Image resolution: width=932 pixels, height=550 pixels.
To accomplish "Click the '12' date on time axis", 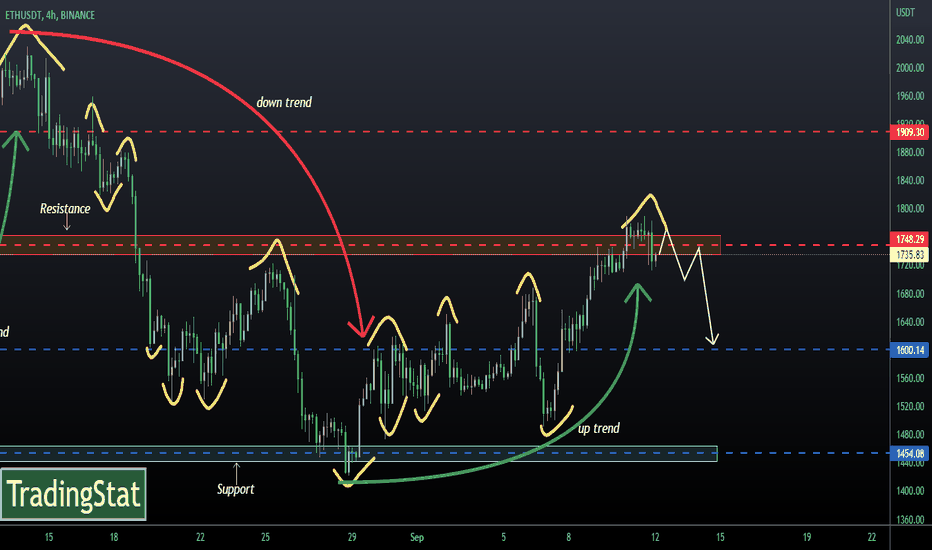I will pyautogui.click(x=655, y=538).
